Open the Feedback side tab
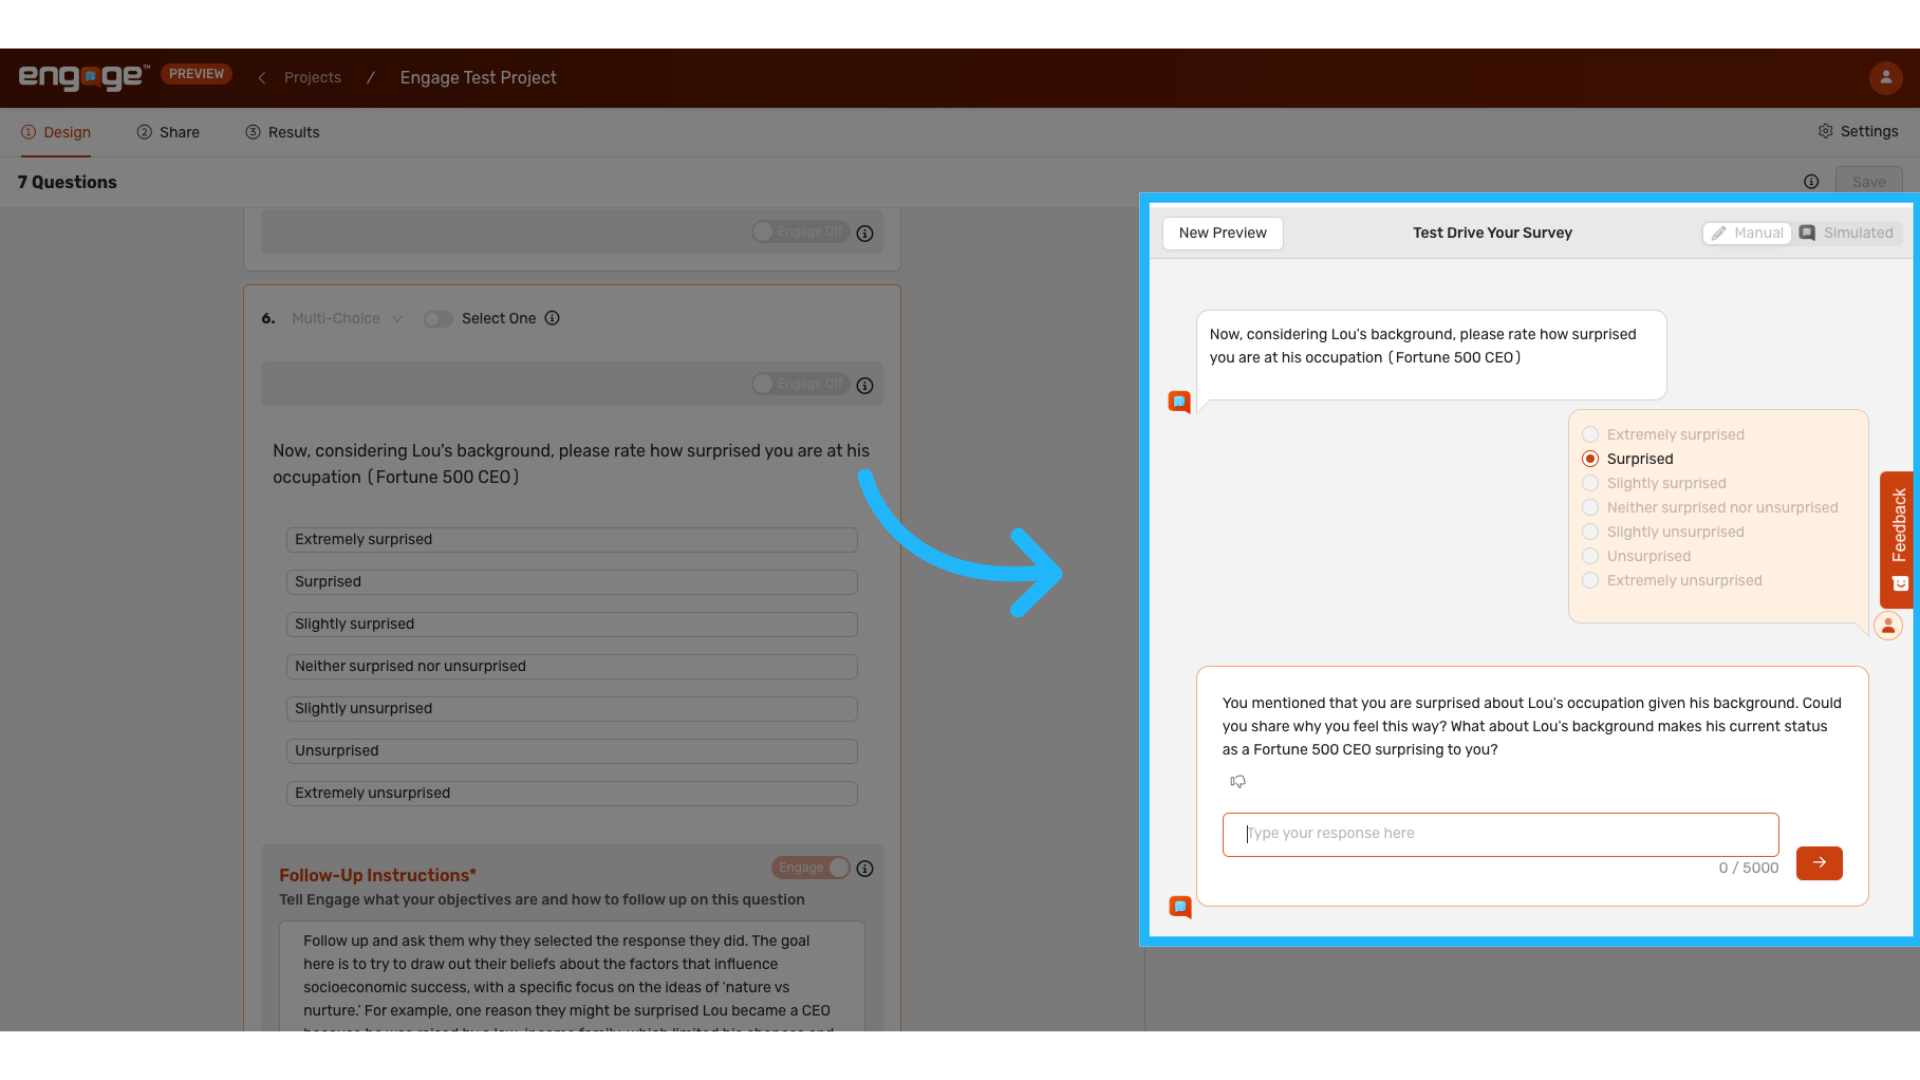Viewport: 1920px width, 1080px height. tap(1898, 538)
